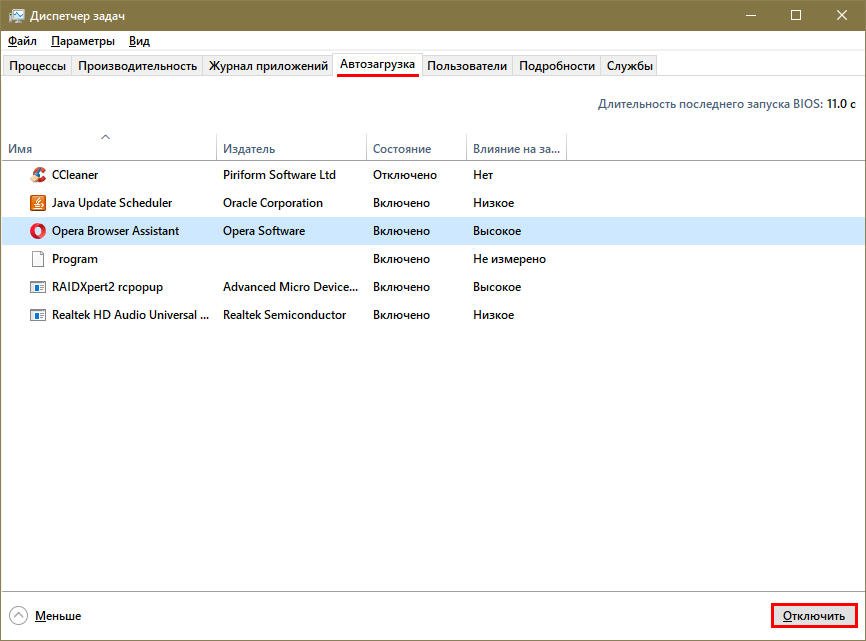Click Opera Software publisher cell
This screenshot has width=866, height=641.
(263, 231)
